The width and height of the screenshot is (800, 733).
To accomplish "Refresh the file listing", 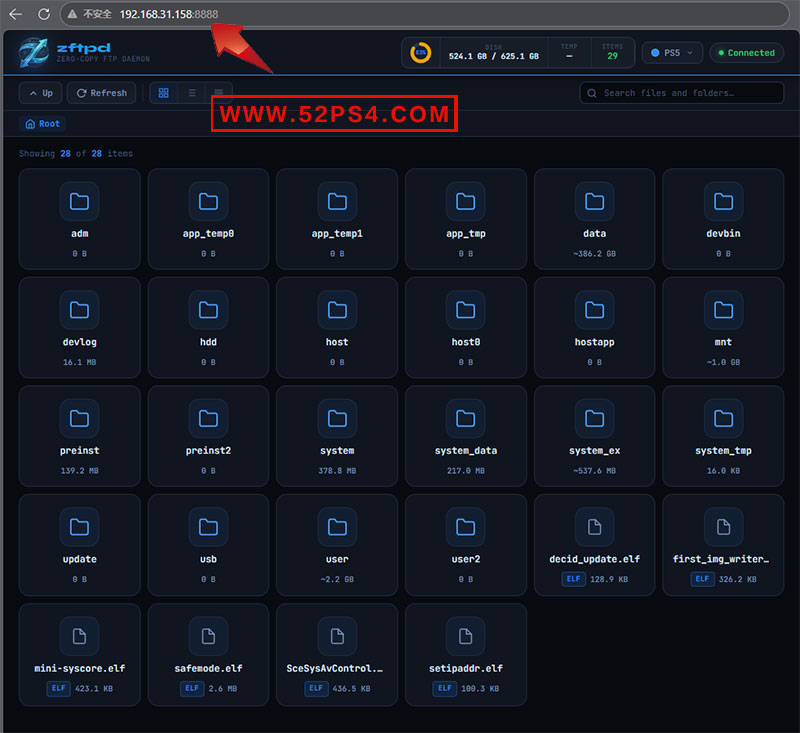I will [x=101, y=93].
